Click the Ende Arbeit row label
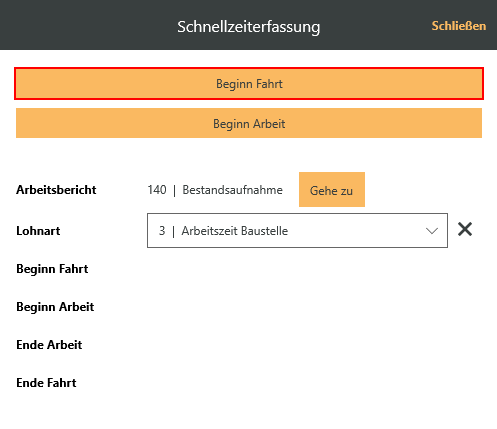497x429 pixels. (x=49, y=345)
